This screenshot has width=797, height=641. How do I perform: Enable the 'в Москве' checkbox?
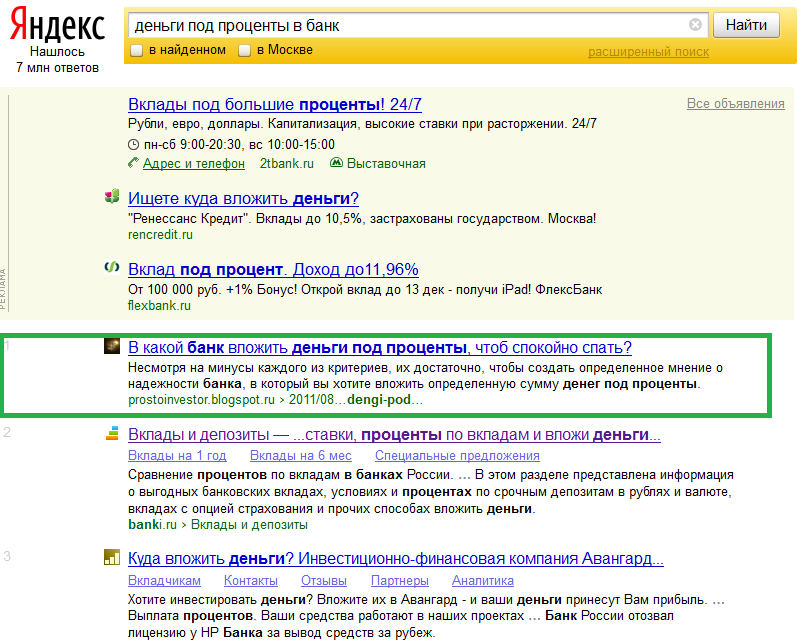[x=244, y=50]
